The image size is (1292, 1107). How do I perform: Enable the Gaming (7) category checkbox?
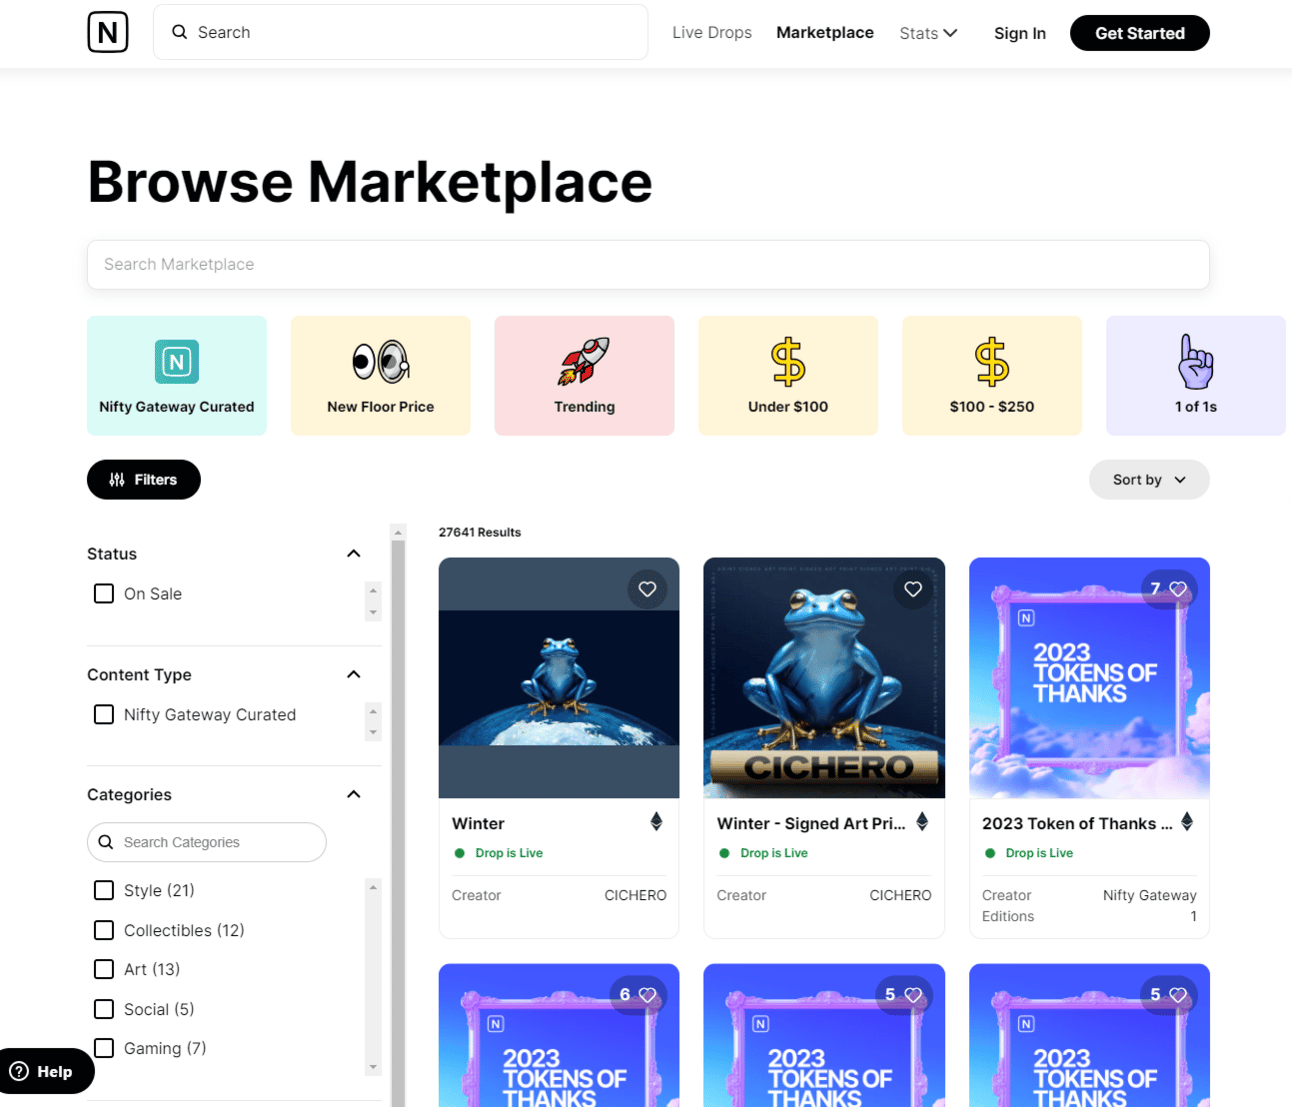[104, 1048]
